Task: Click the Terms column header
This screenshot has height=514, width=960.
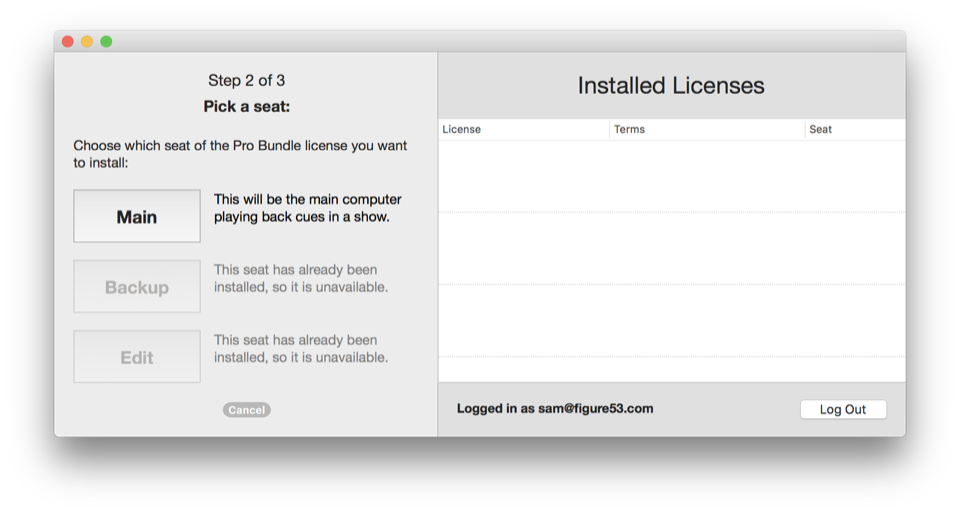Action: point(706,130)
